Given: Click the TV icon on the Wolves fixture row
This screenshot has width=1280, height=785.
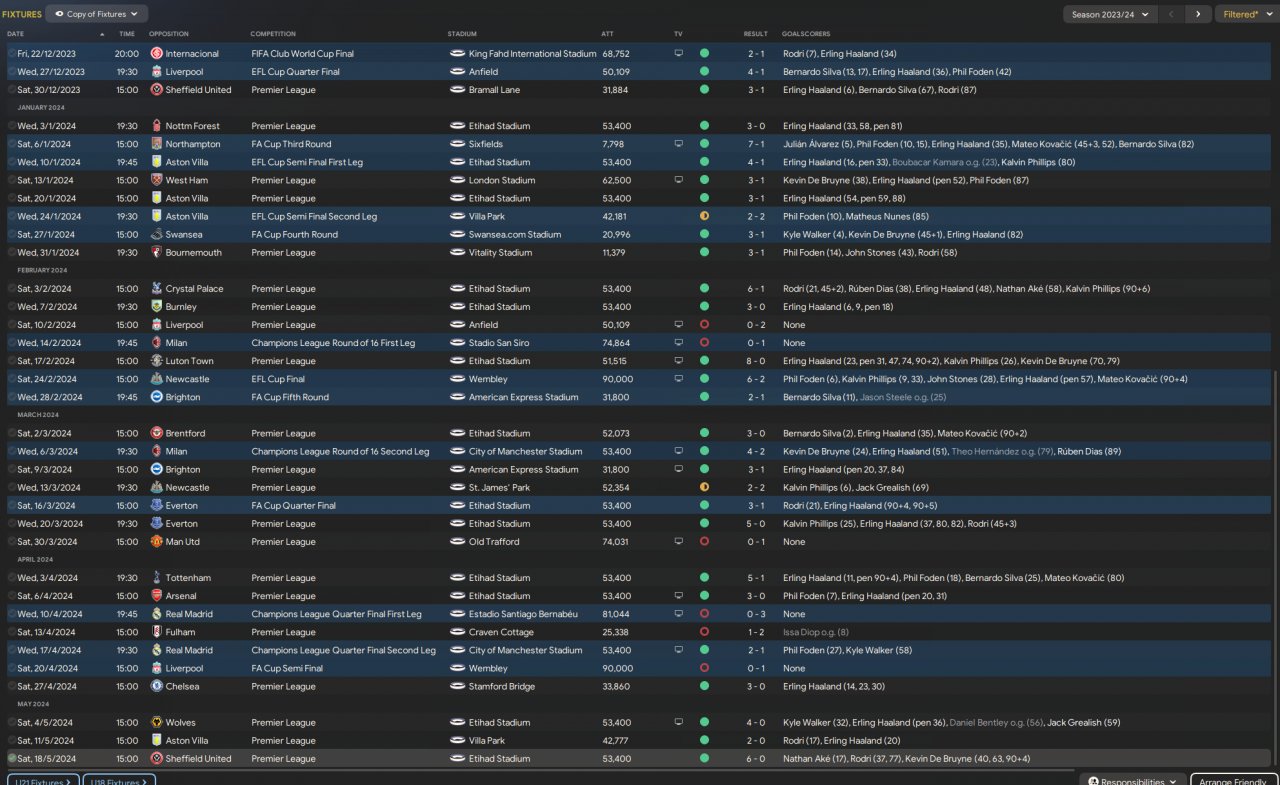Looking at the screenshot, I should 679,723.
